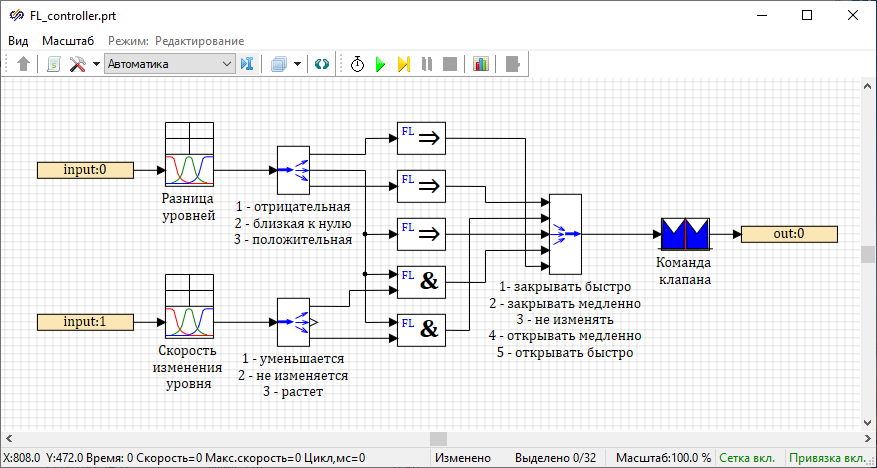Toggle grid via 'Сетка вкл.' status indicator
Screen dimensions: 877x468
(x=750, y=458)
